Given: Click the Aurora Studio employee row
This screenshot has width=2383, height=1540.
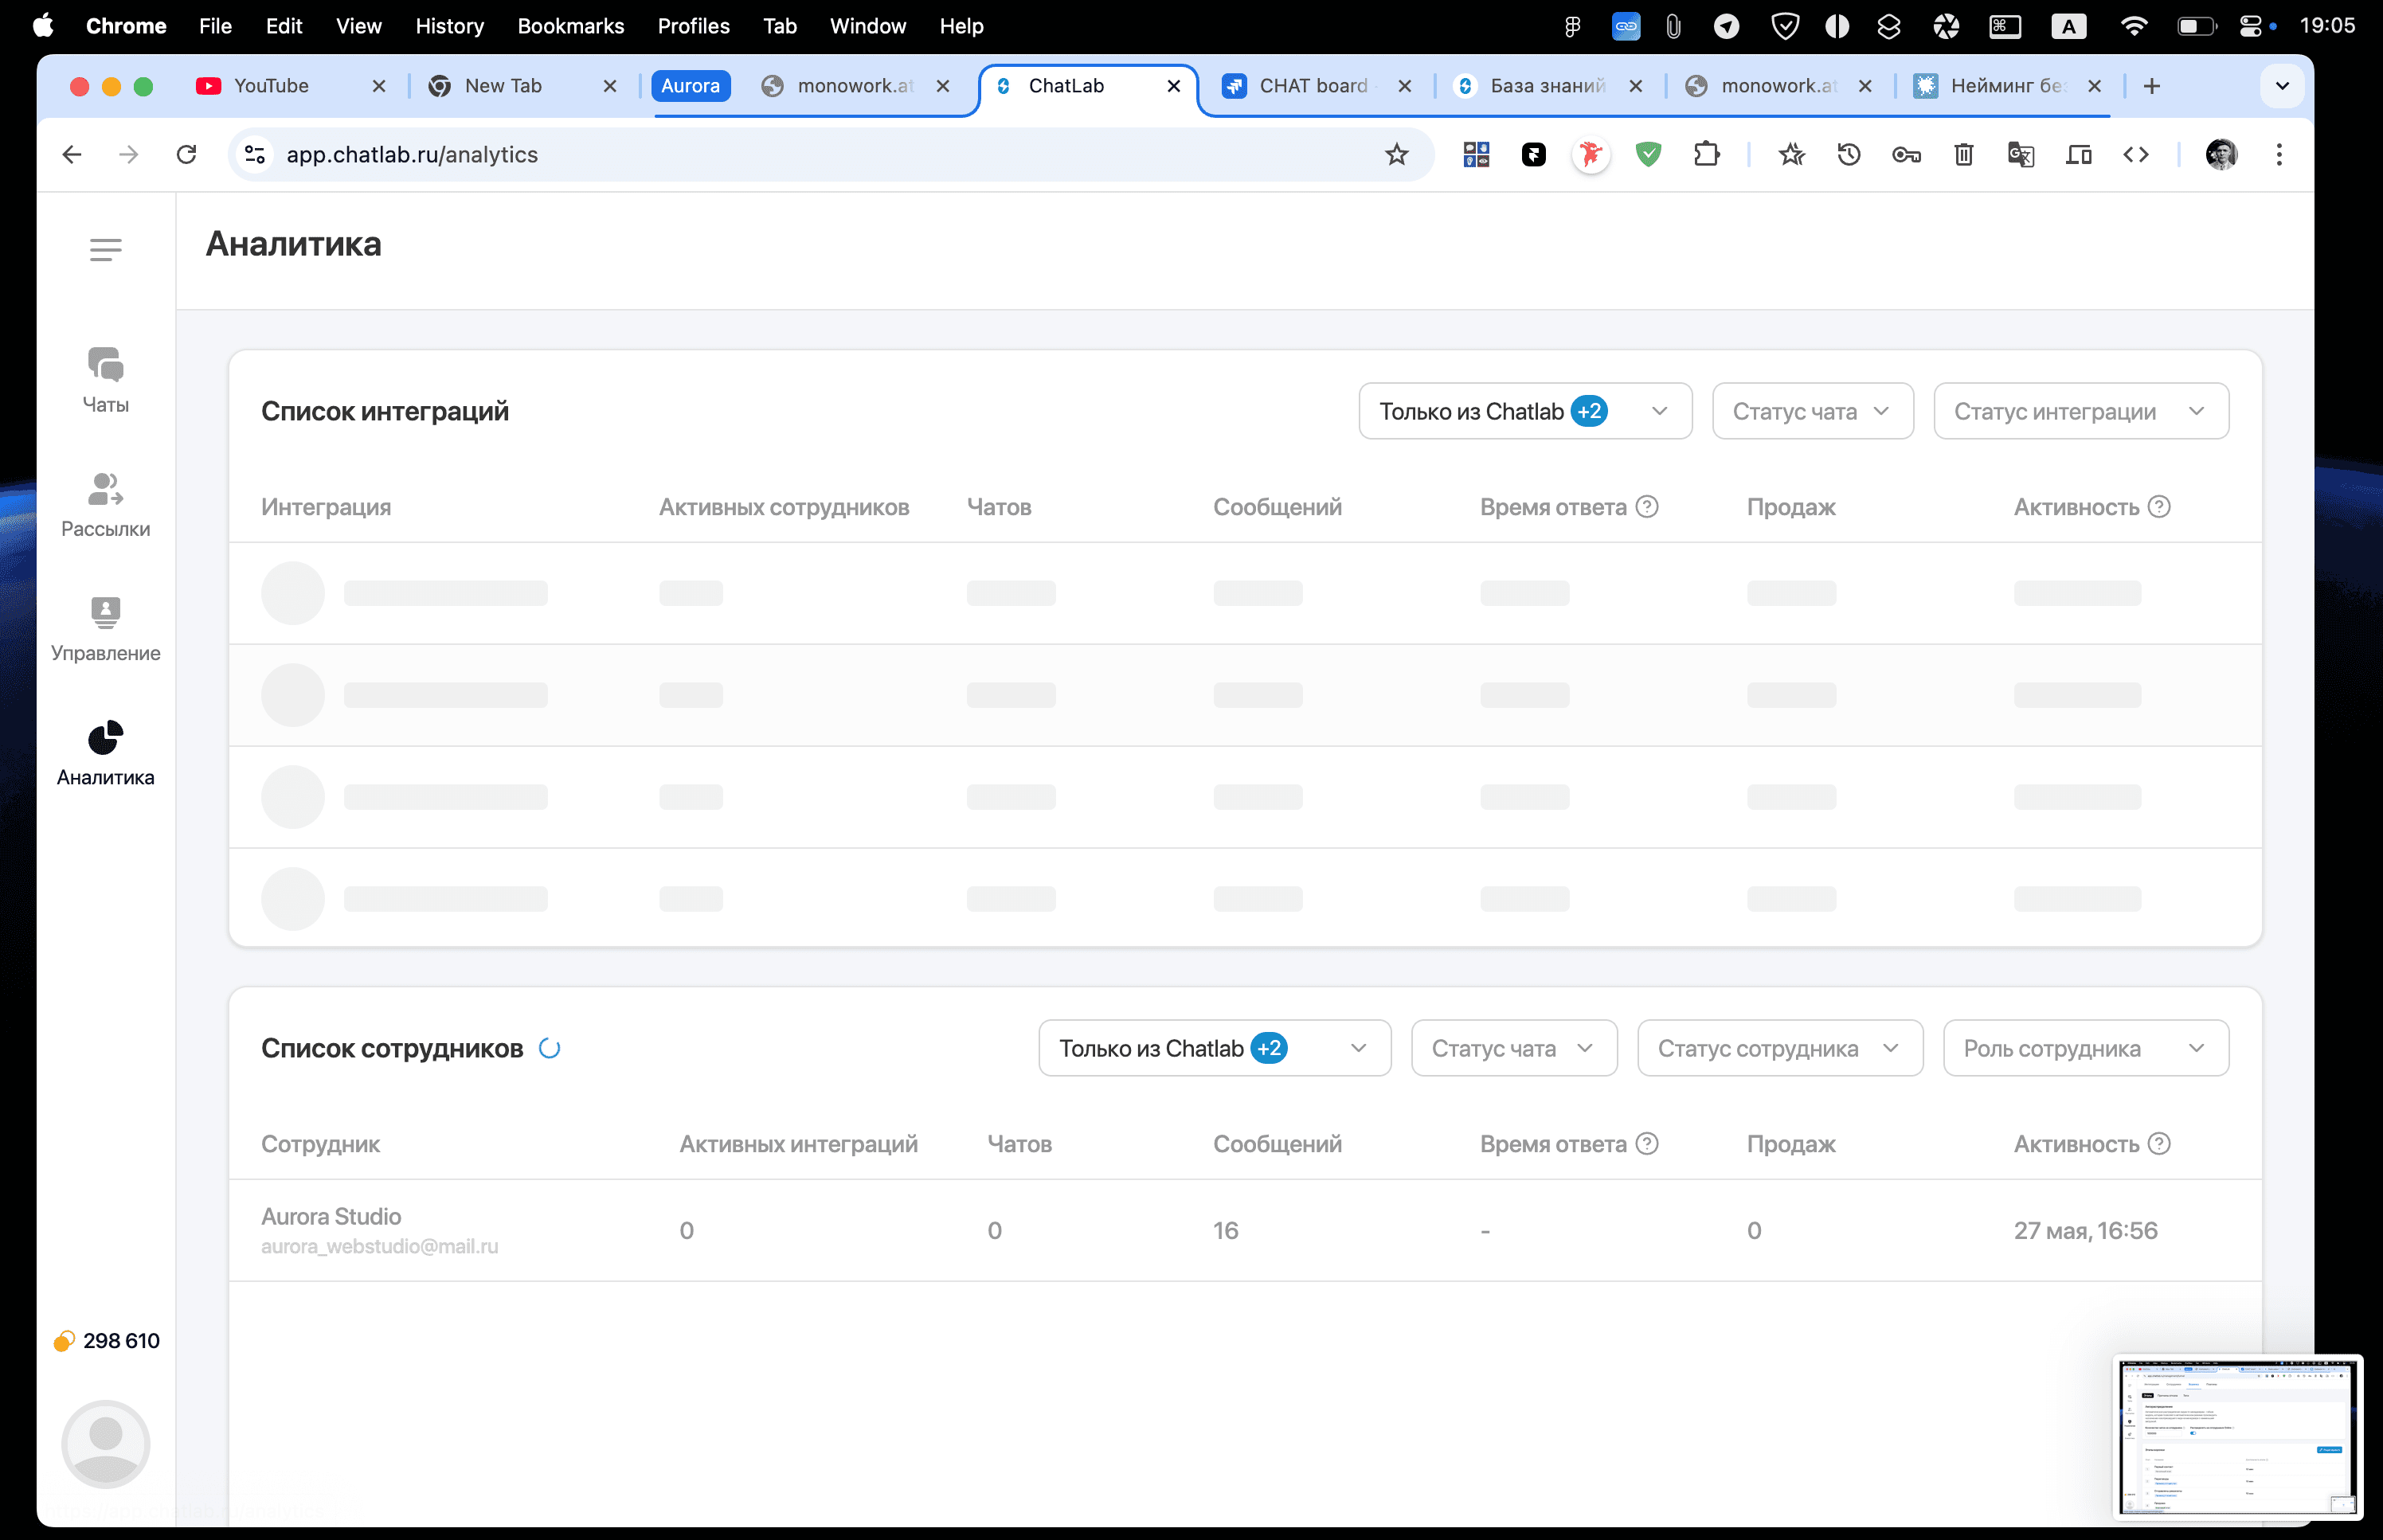Looking at the screenshot, I should coord(1244,1230).
